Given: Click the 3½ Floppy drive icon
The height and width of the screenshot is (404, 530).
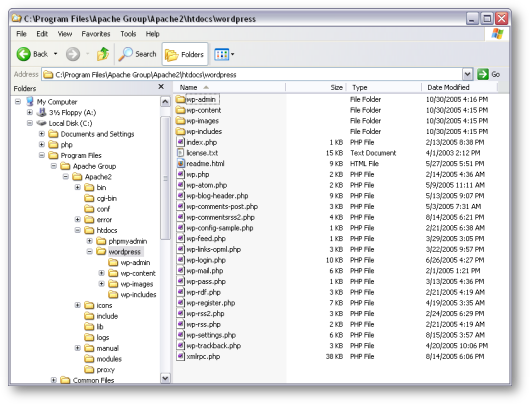Looking at the screenshot, I should pyautogui.click(x=42, y=112).
